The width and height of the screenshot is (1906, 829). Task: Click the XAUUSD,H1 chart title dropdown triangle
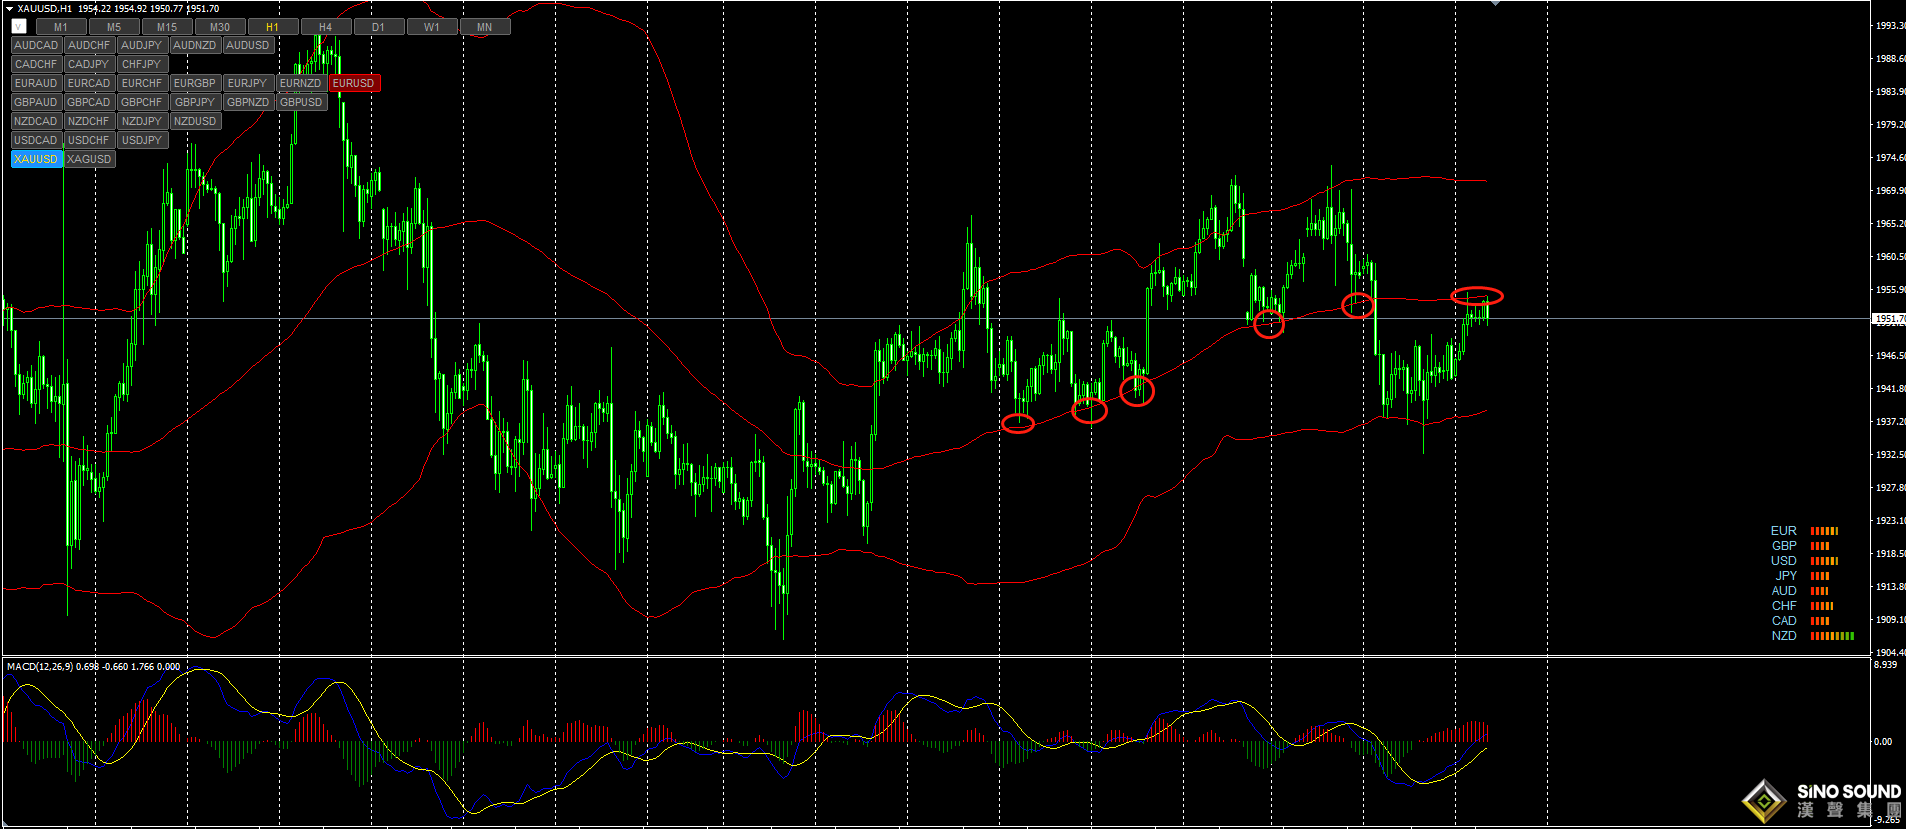[9, 9]
